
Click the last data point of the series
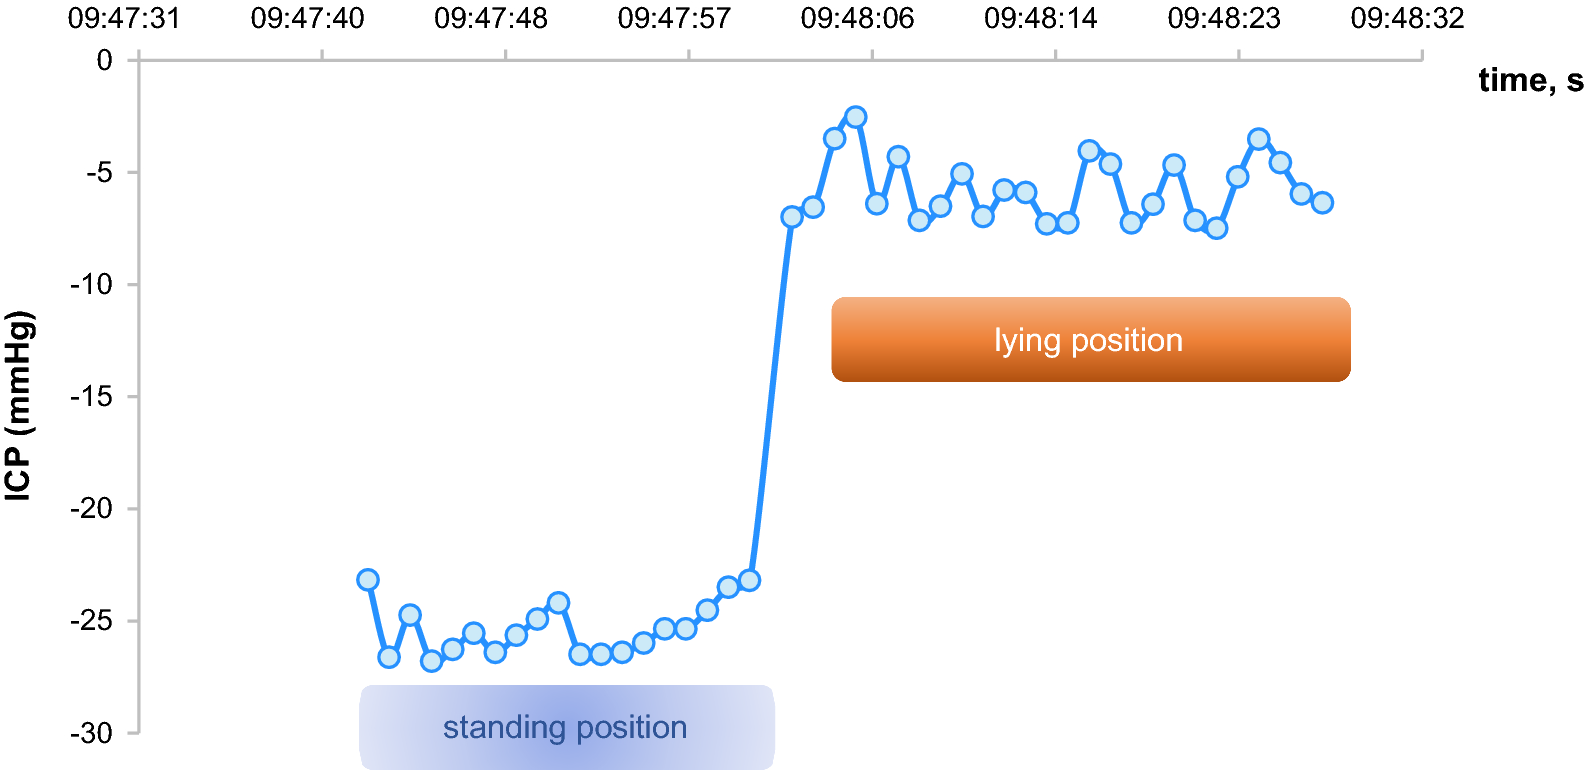tap(1322, 203)
